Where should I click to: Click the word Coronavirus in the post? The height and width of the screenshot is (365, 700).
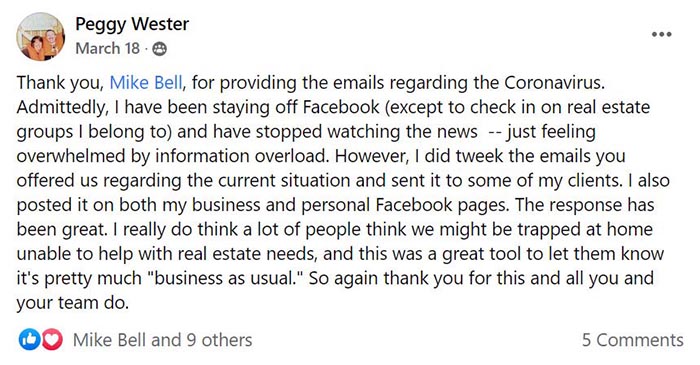click(554, 83)
